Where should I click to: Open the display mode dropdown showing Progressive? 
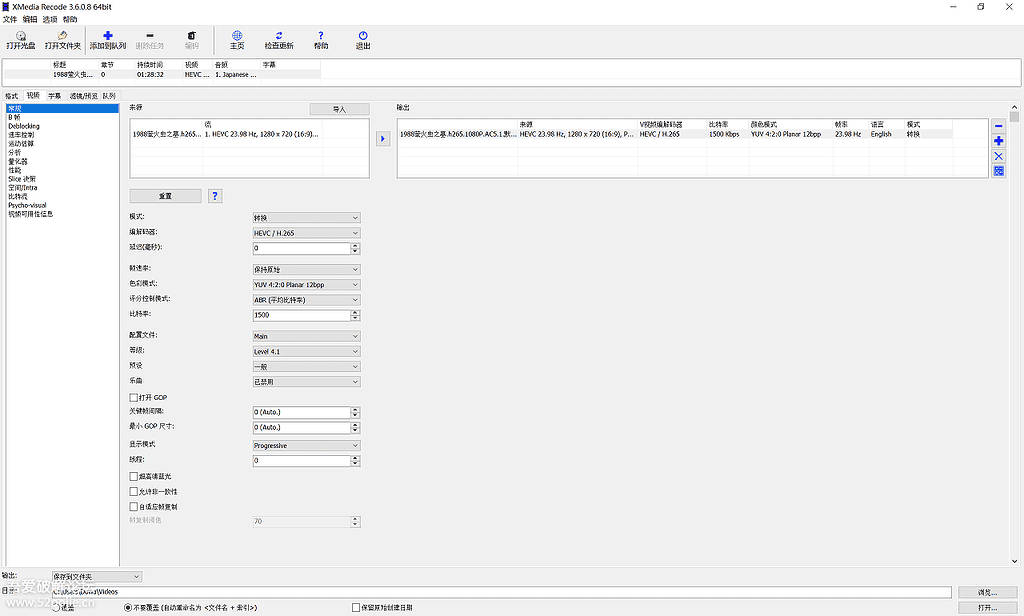pyautogui.click(x=306, y=446)
